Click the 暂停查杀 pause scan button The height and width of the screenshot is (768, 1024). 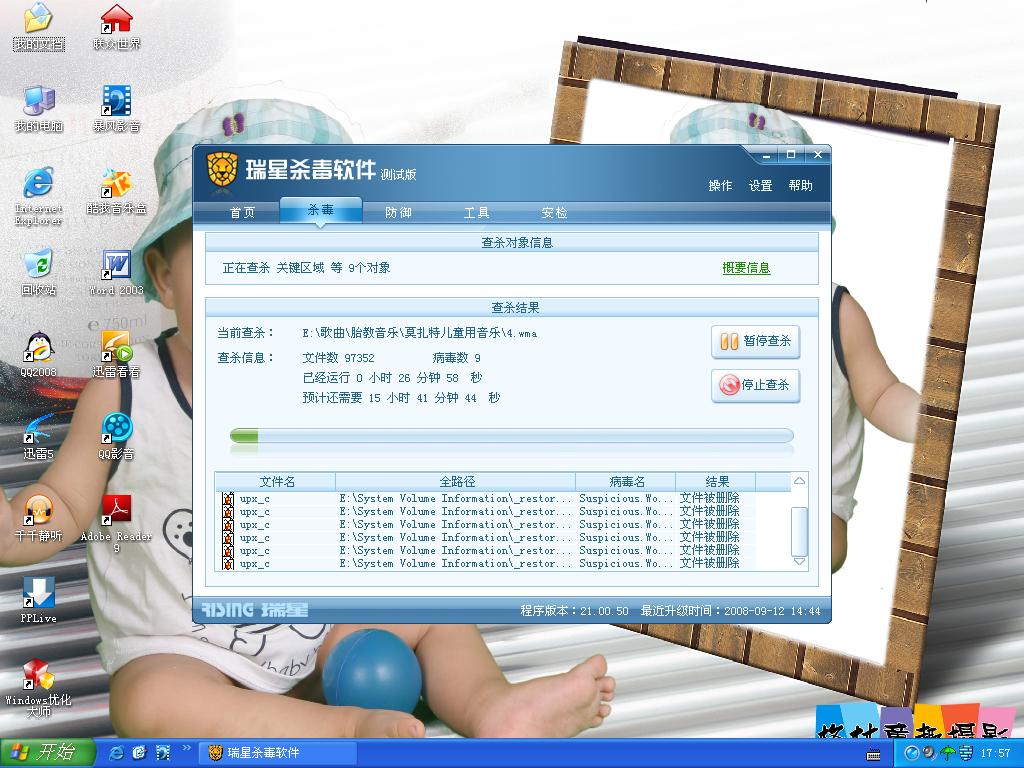[756, 341]
